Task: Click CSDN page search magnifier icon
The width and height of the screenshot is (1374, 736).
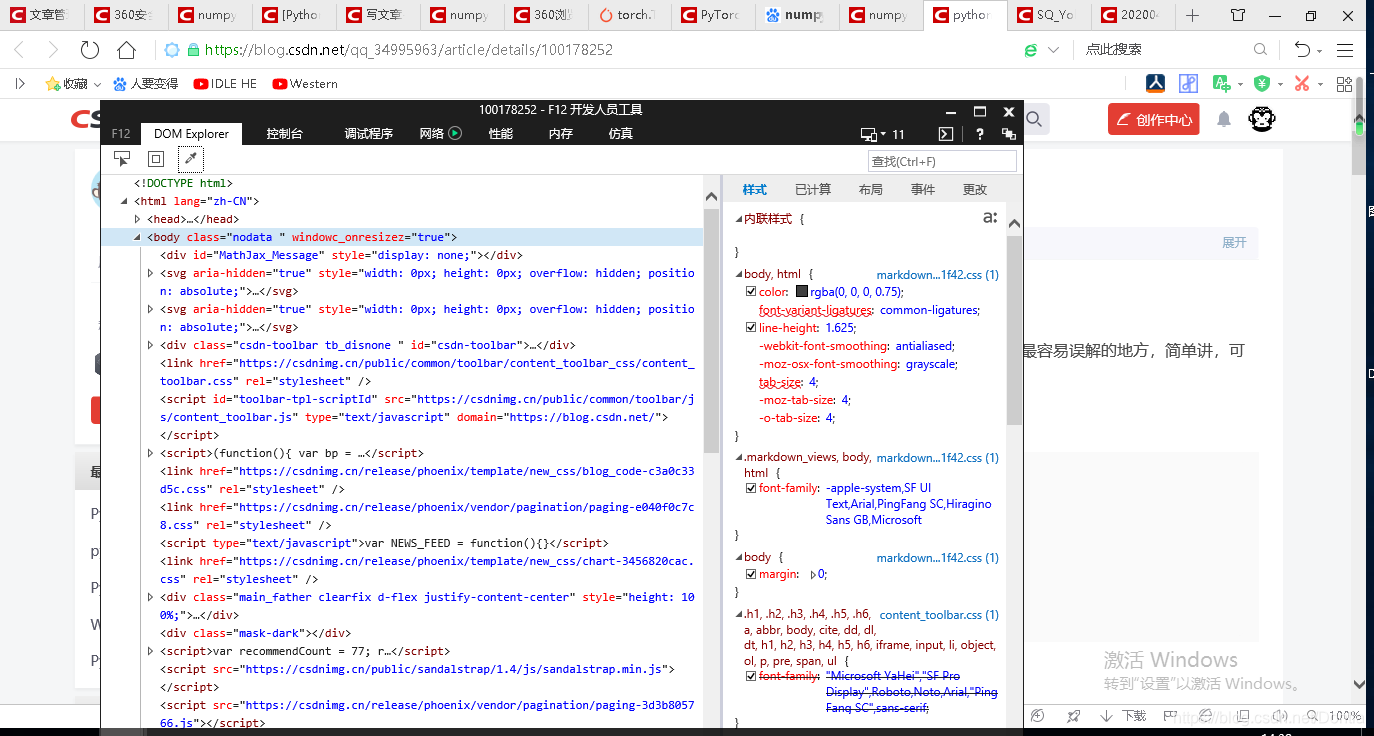Action: (x=1034, y=120)
